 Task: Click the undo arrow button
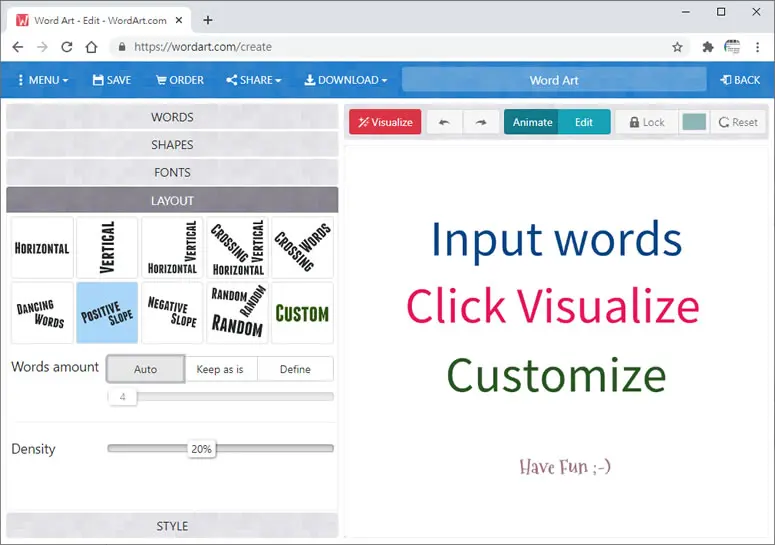(x=444, y=122)
